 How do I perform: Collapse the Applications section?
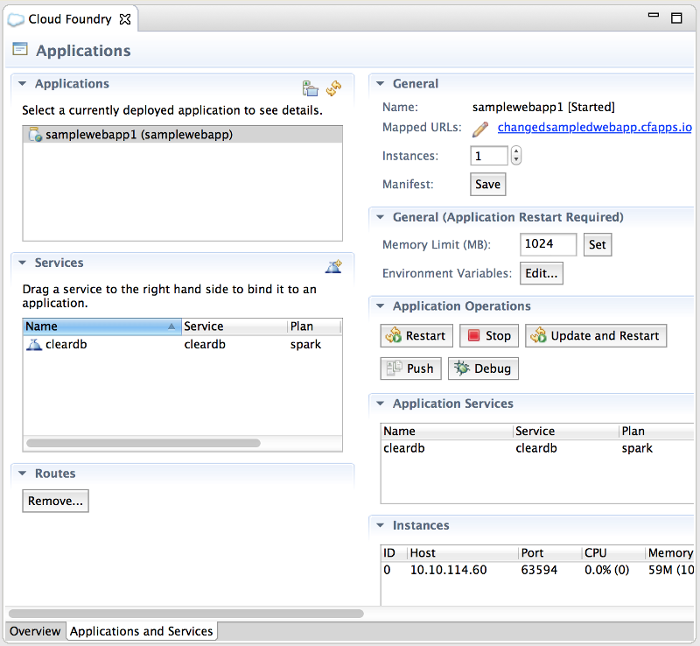pos(22,83)
